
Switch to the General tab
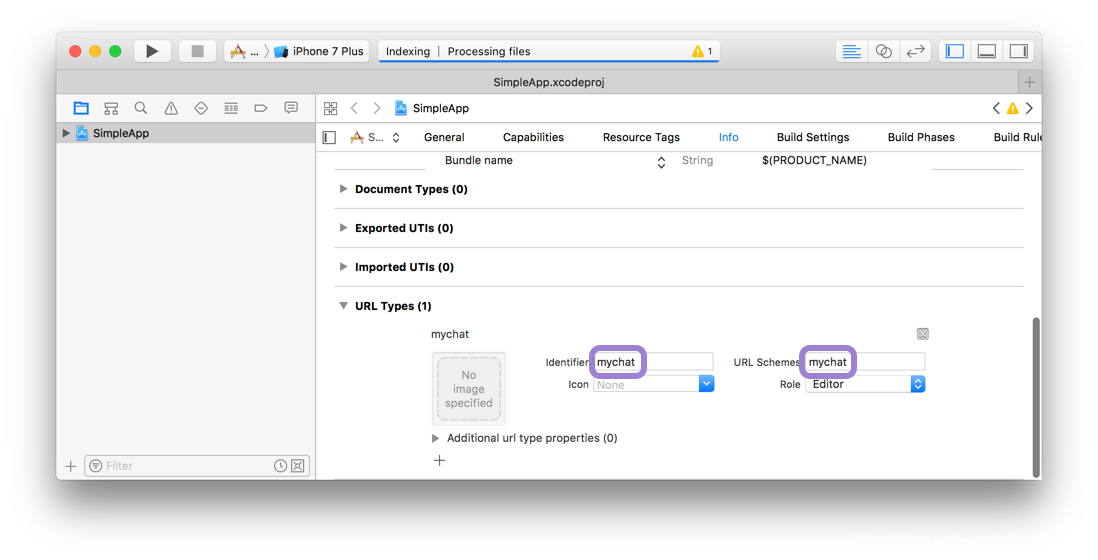[x=444, y=137]
